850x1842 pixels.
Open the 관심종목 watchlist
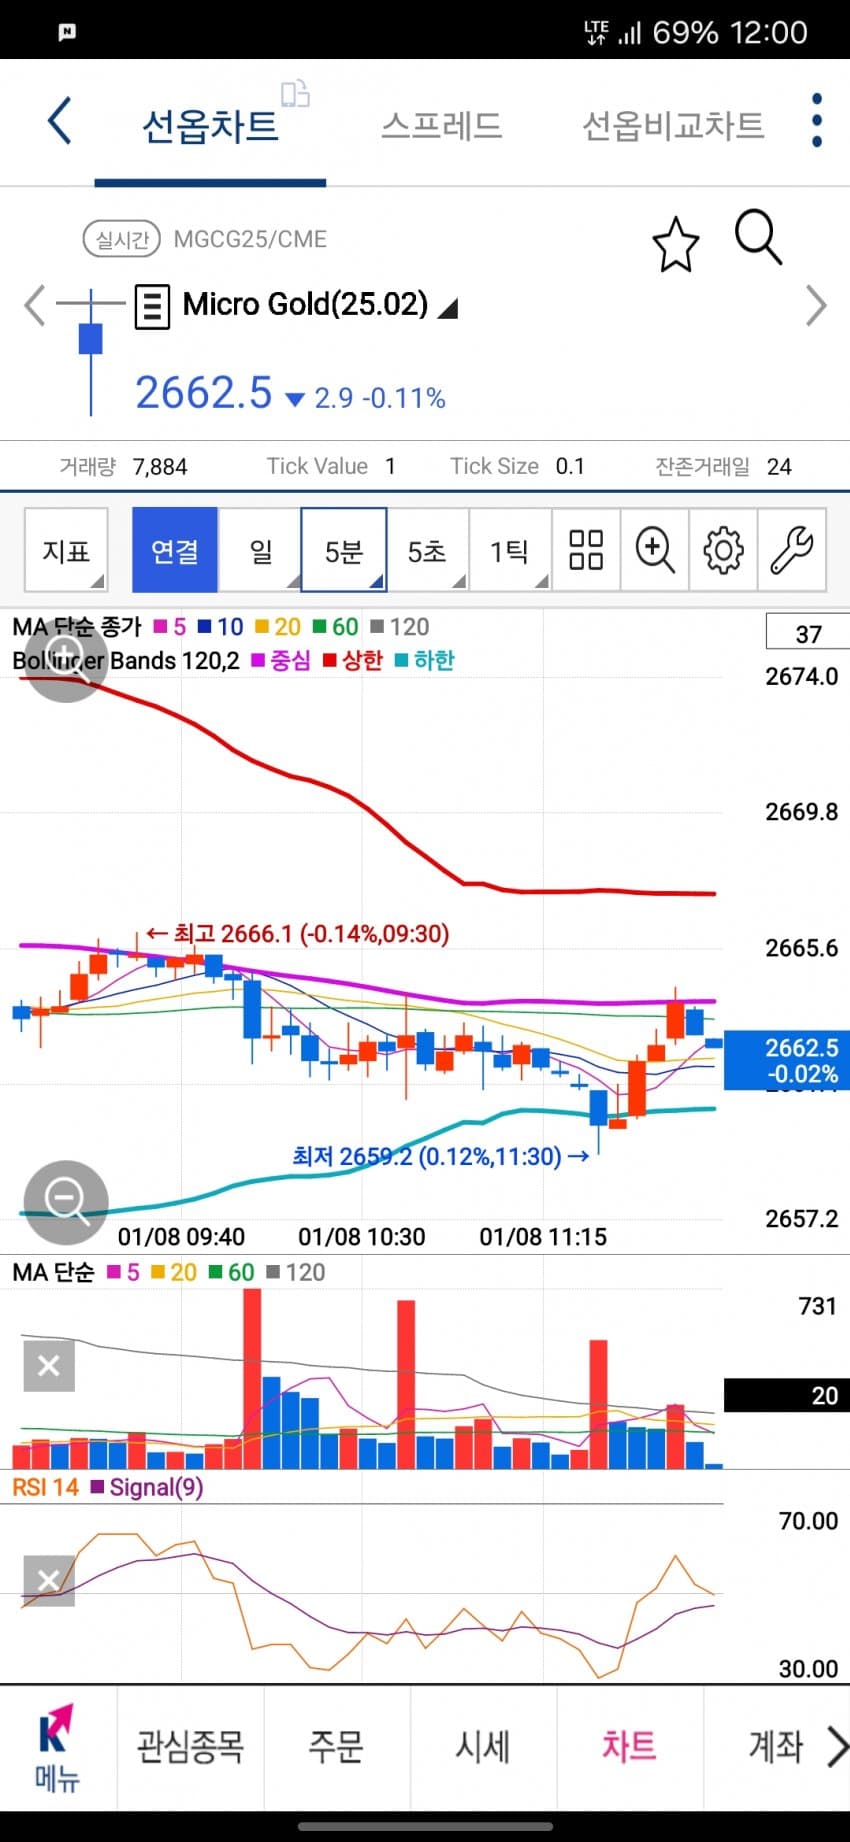click(x=190, y=1747)
